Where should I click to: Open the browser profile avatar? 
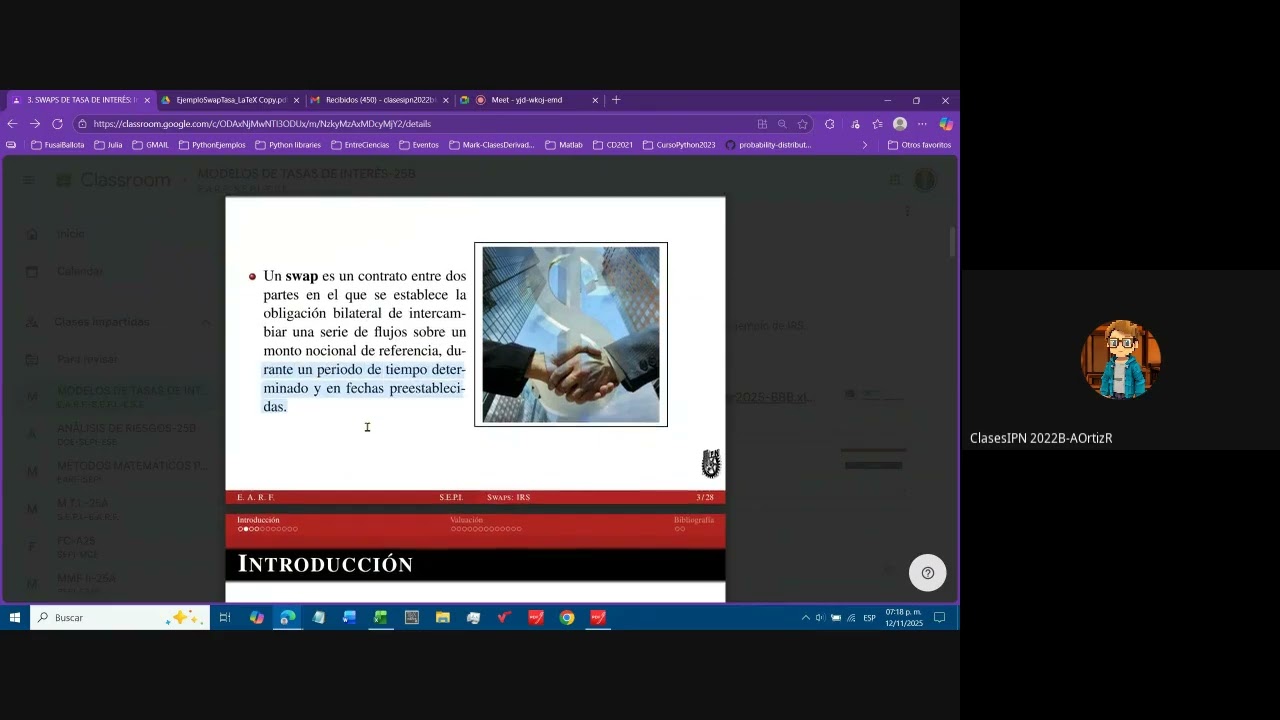pos(900,124)
